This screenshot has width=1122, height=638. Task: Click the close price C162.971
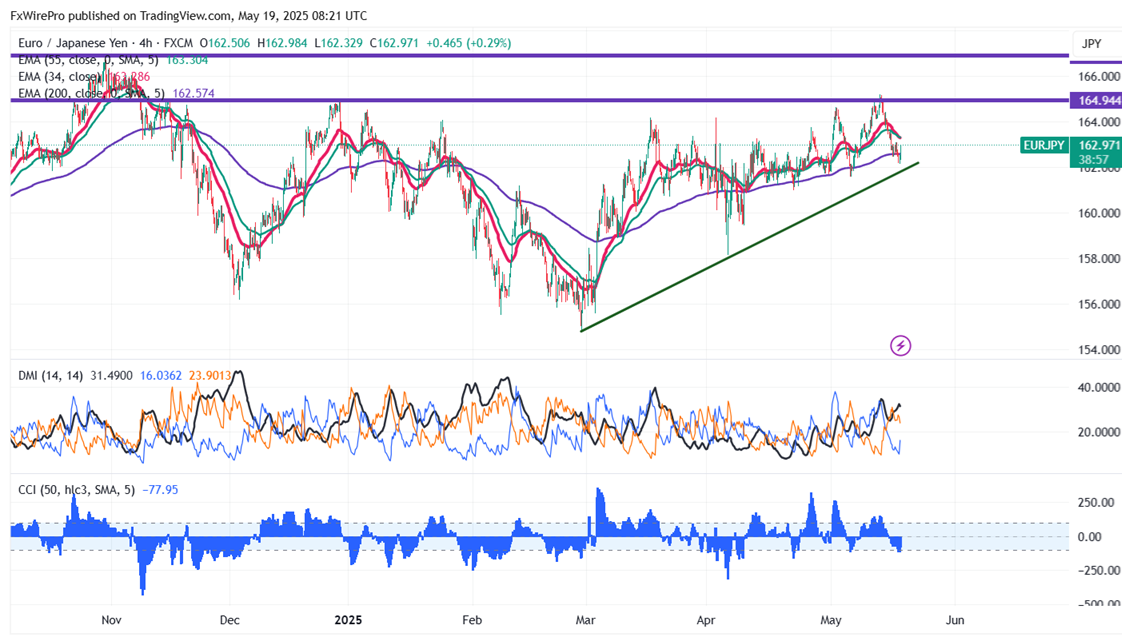click(x=394, y=43)
